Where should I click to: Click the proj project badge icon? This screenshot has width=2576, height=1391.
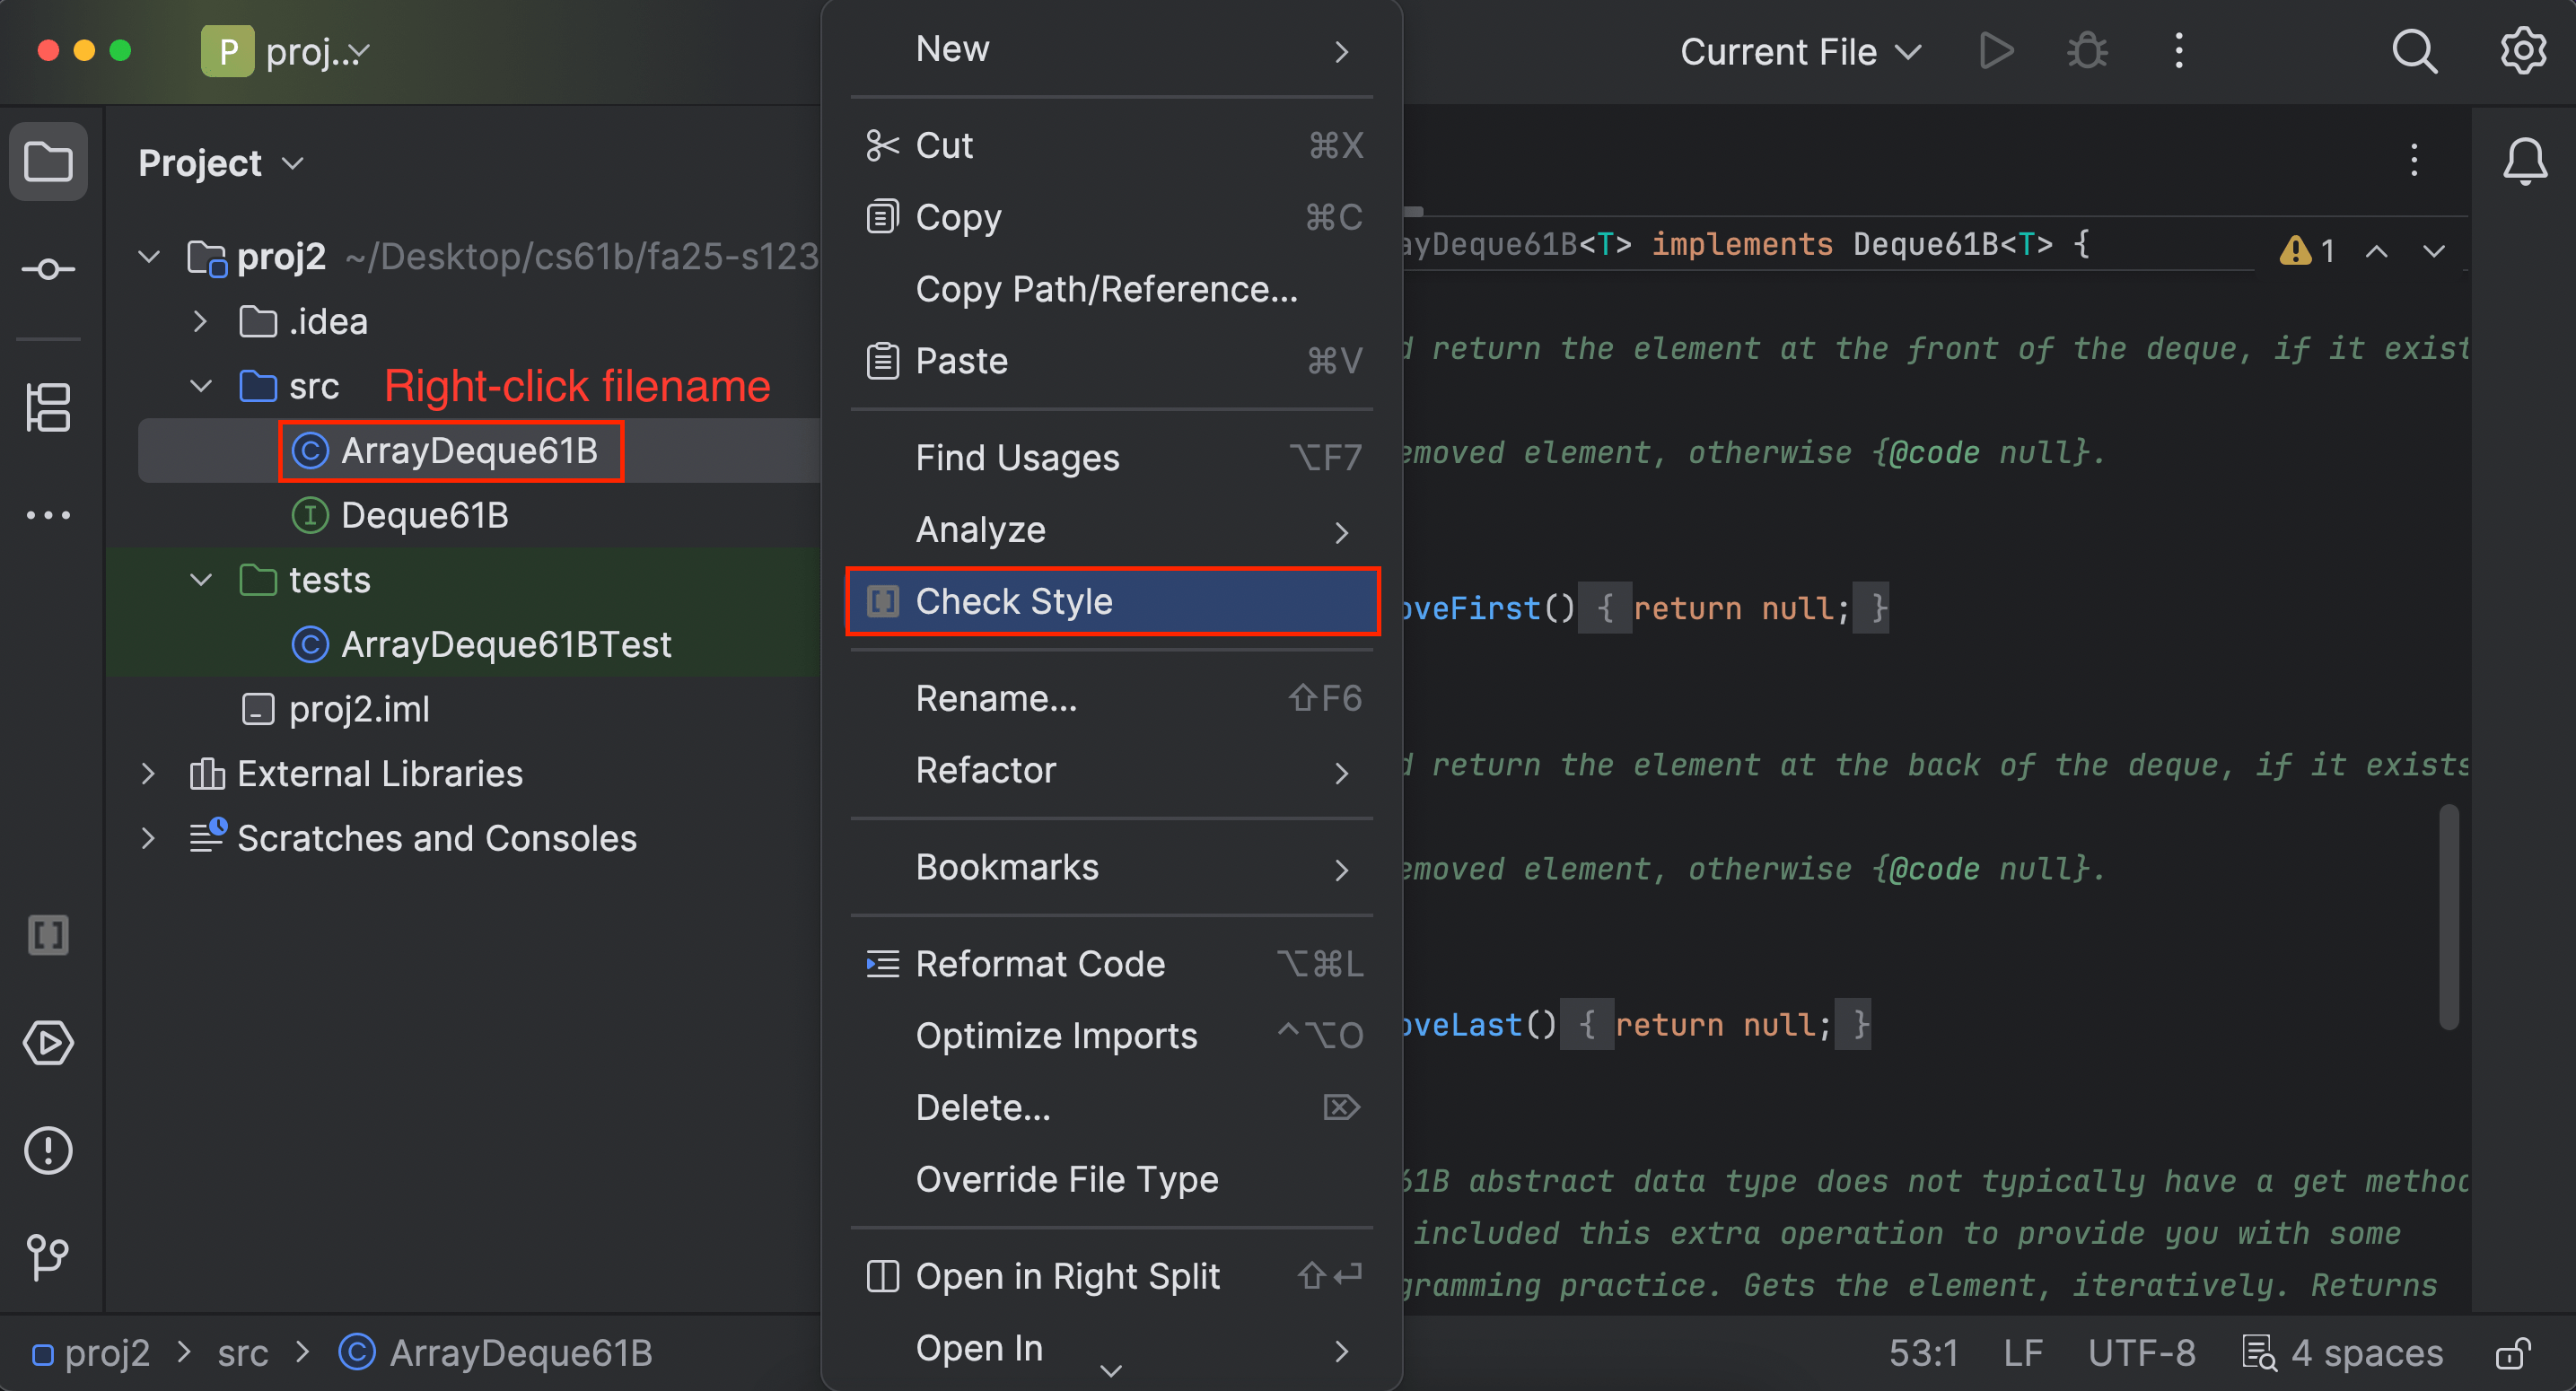228,51
